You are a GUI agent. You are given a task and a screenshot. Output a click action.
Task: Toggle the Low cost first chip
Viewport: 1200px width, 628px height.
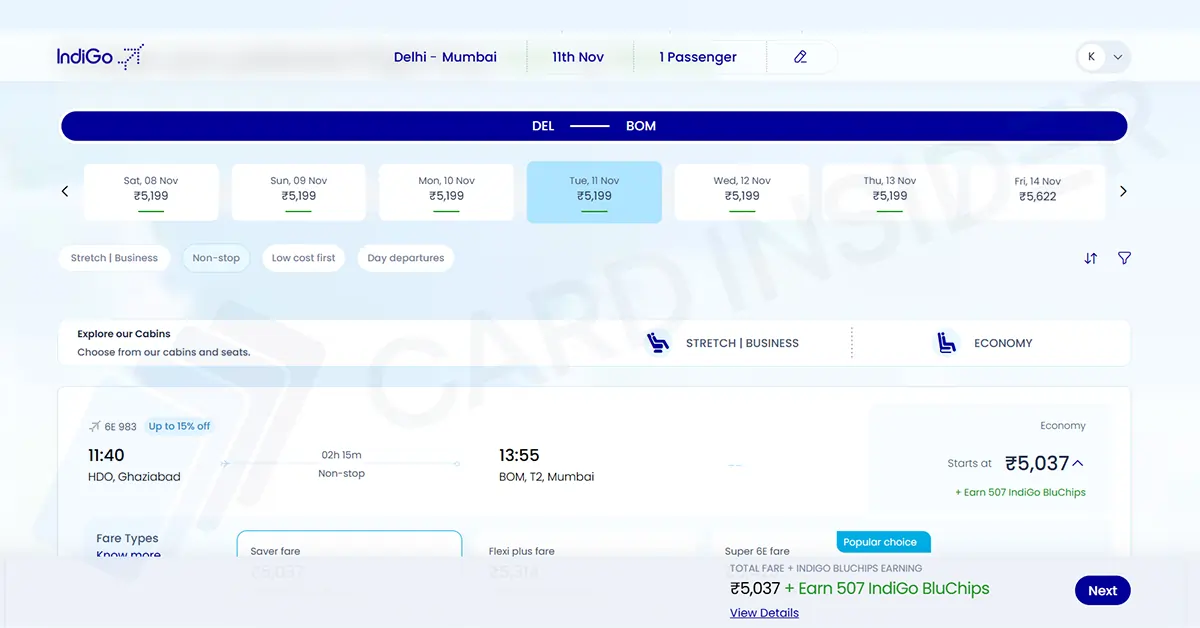pyautogui.click(x=304, y=258)
